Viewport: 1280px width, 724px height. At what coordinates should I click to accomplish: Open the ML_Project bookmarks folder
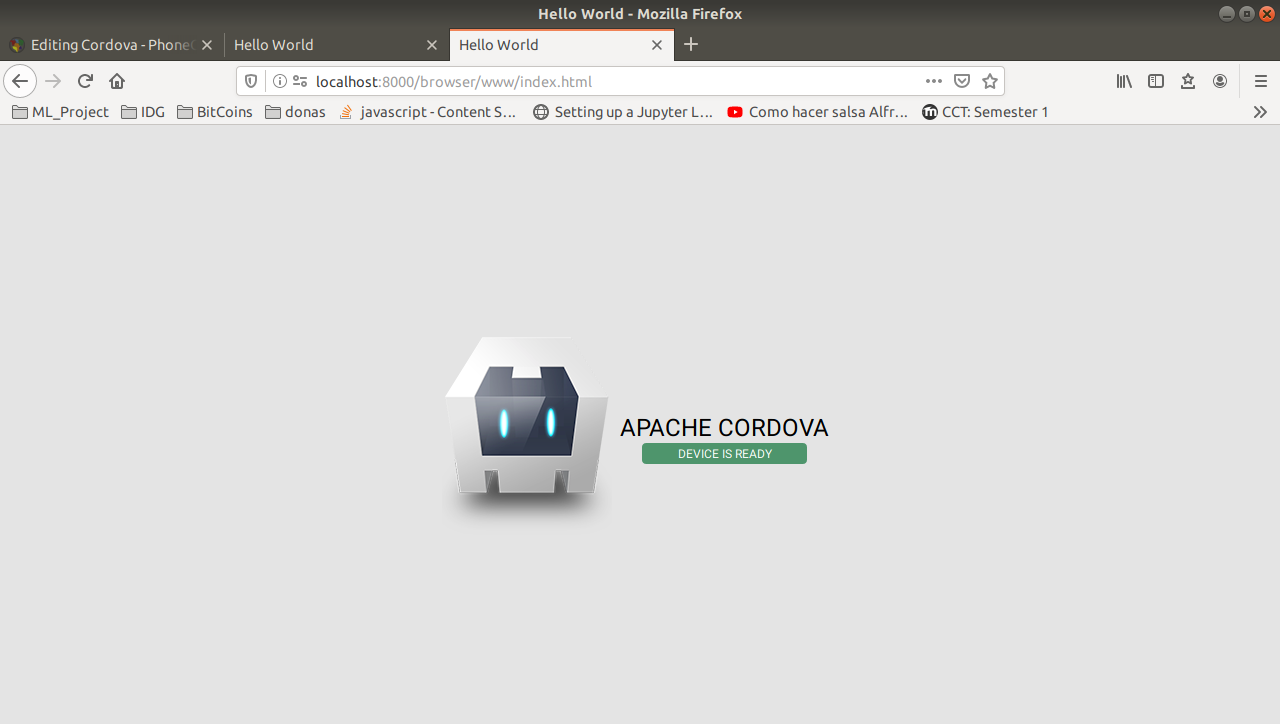click(60, 112)
